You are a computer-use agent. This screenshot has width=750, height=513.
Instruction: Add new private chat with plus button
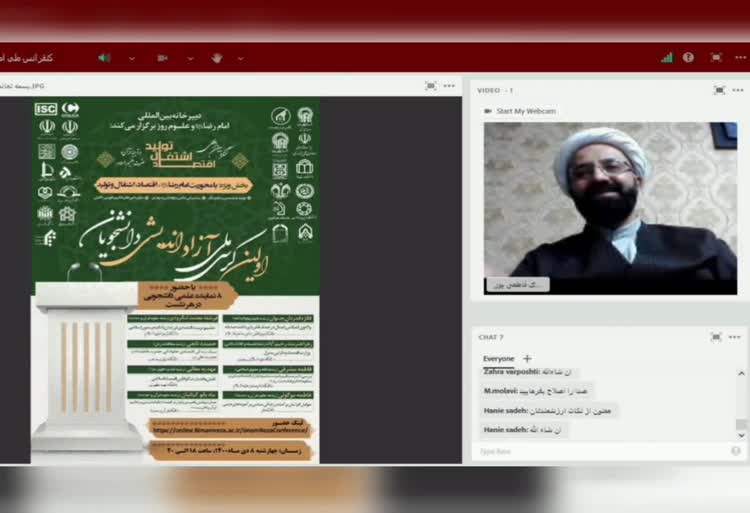[527, 358]
